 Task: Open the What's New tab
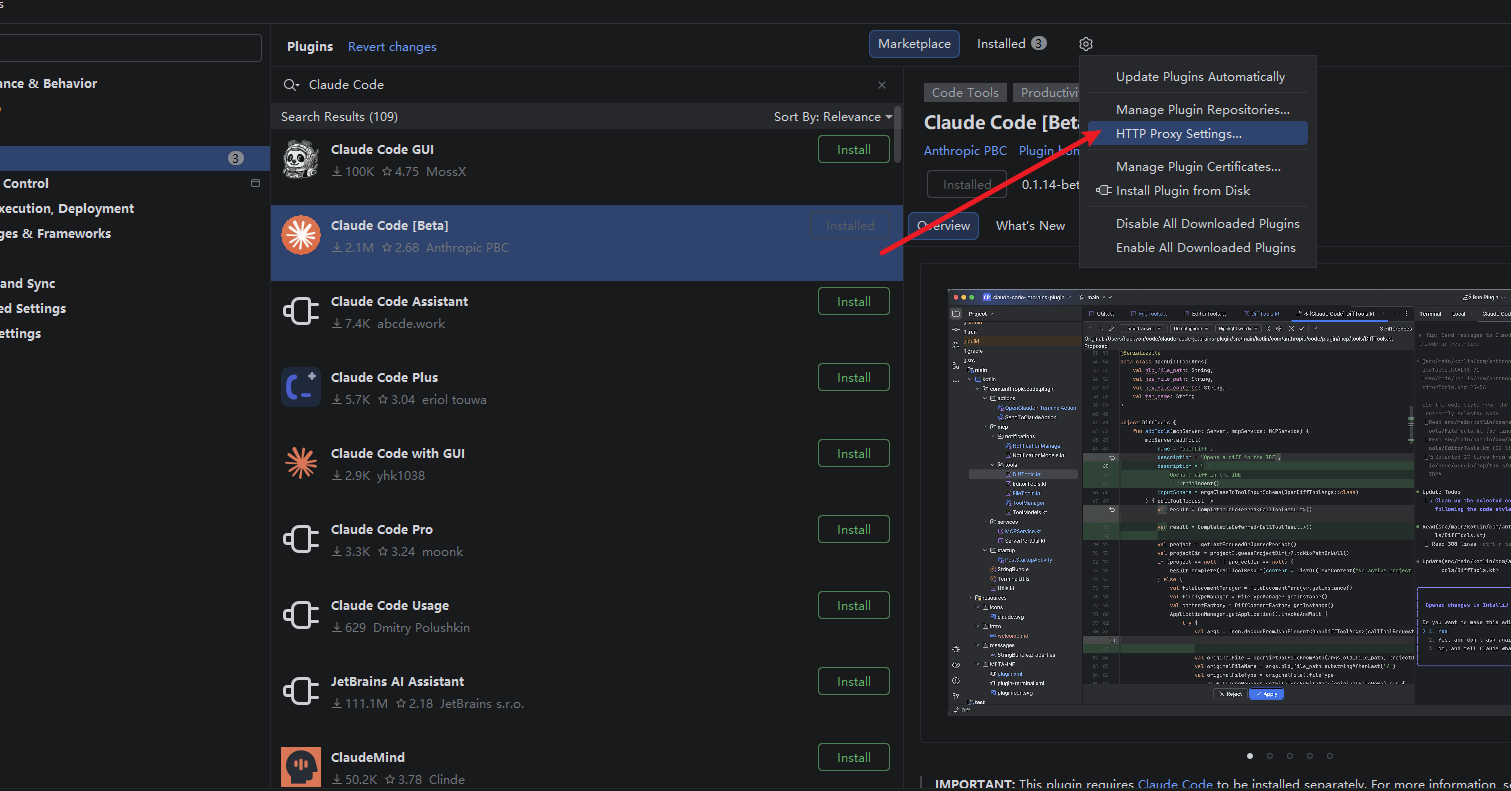click(1030, 226)
